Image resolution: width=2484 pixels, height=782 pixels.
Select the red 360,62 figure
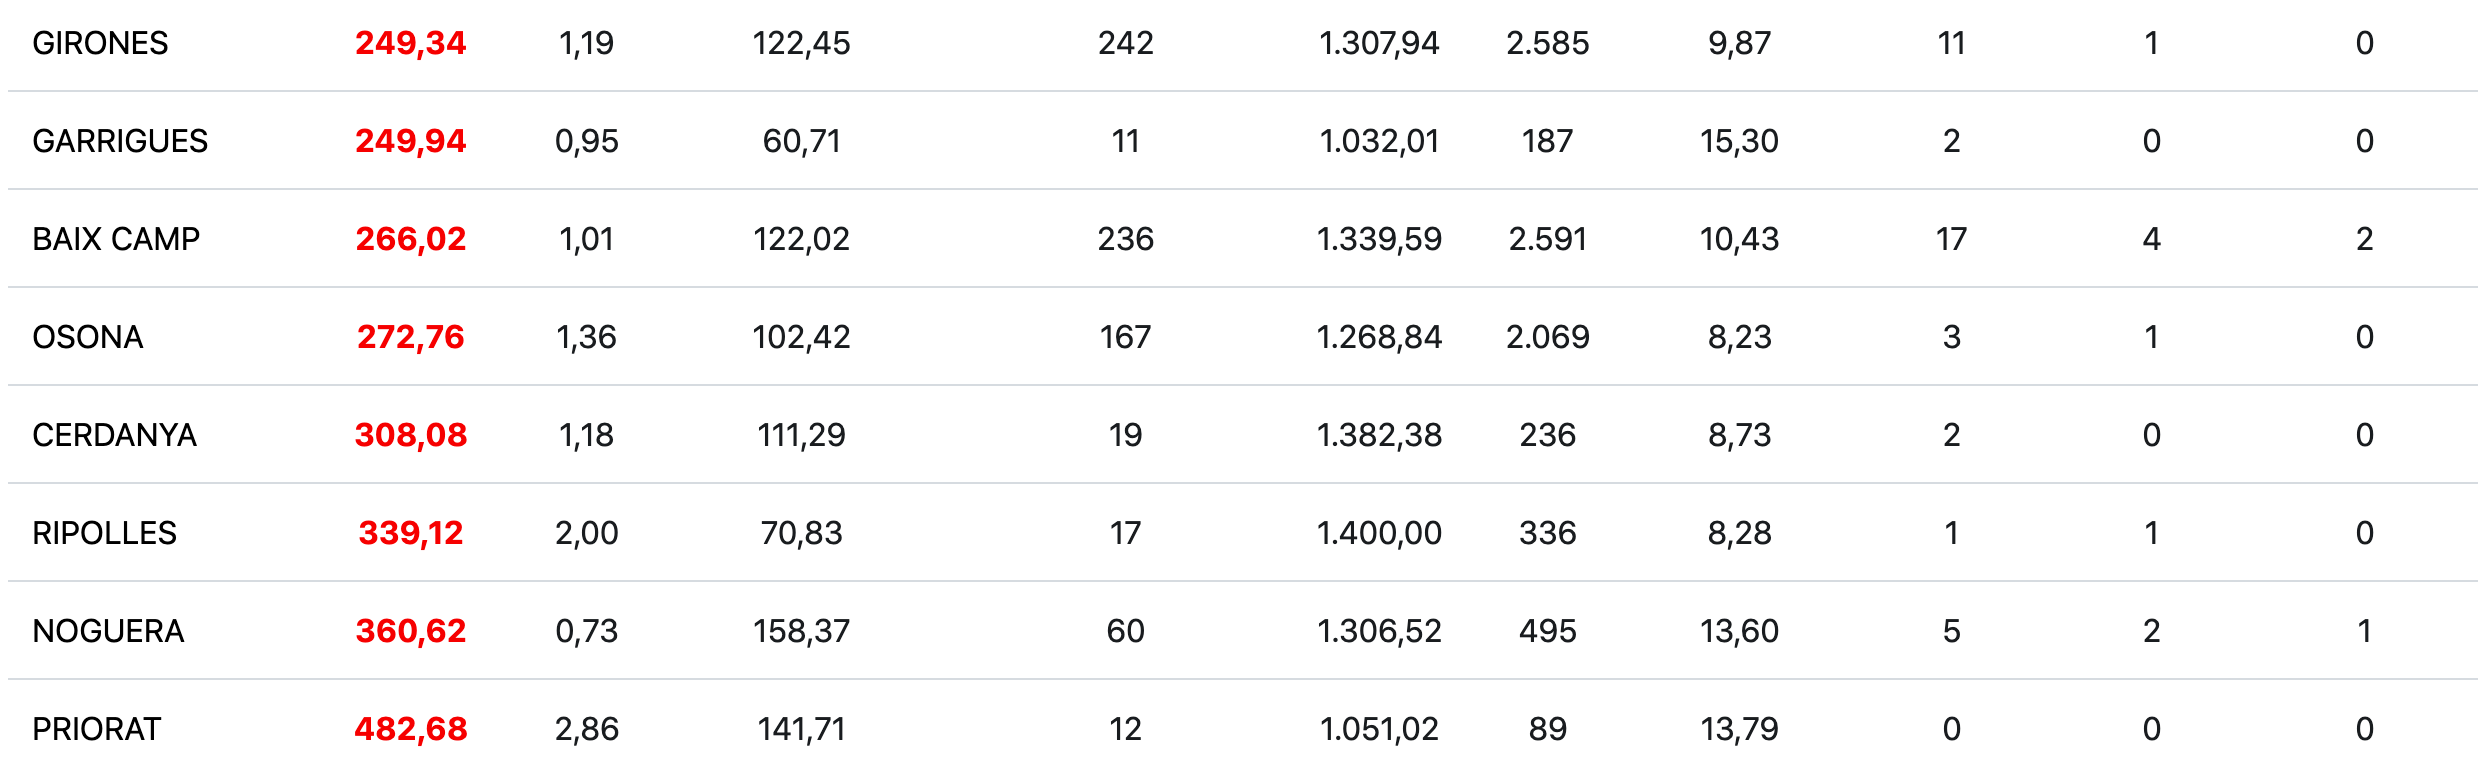click(410, 631)
